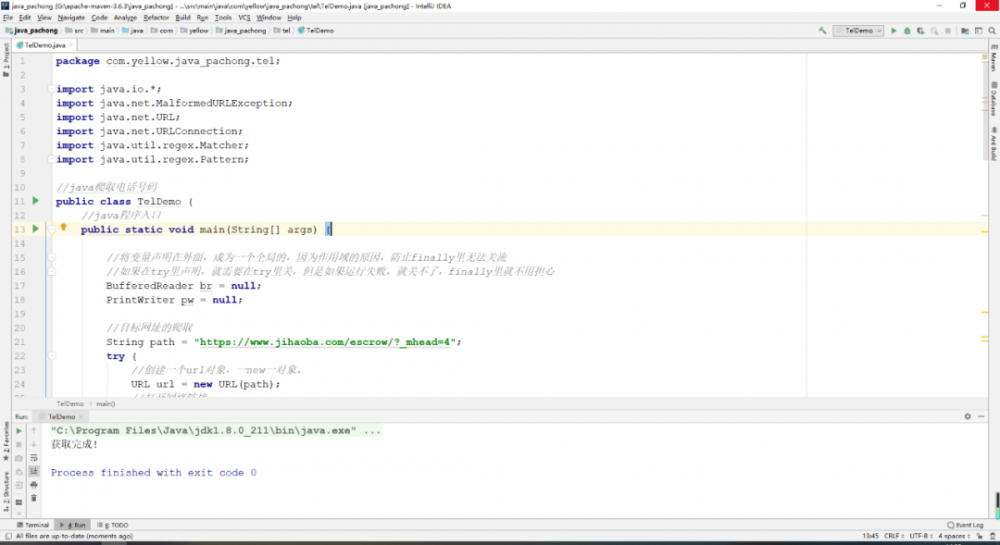This screenshot has width=1000, height=545.
Task: Toggle scroll to end in Run console
Action: (34, 472)
